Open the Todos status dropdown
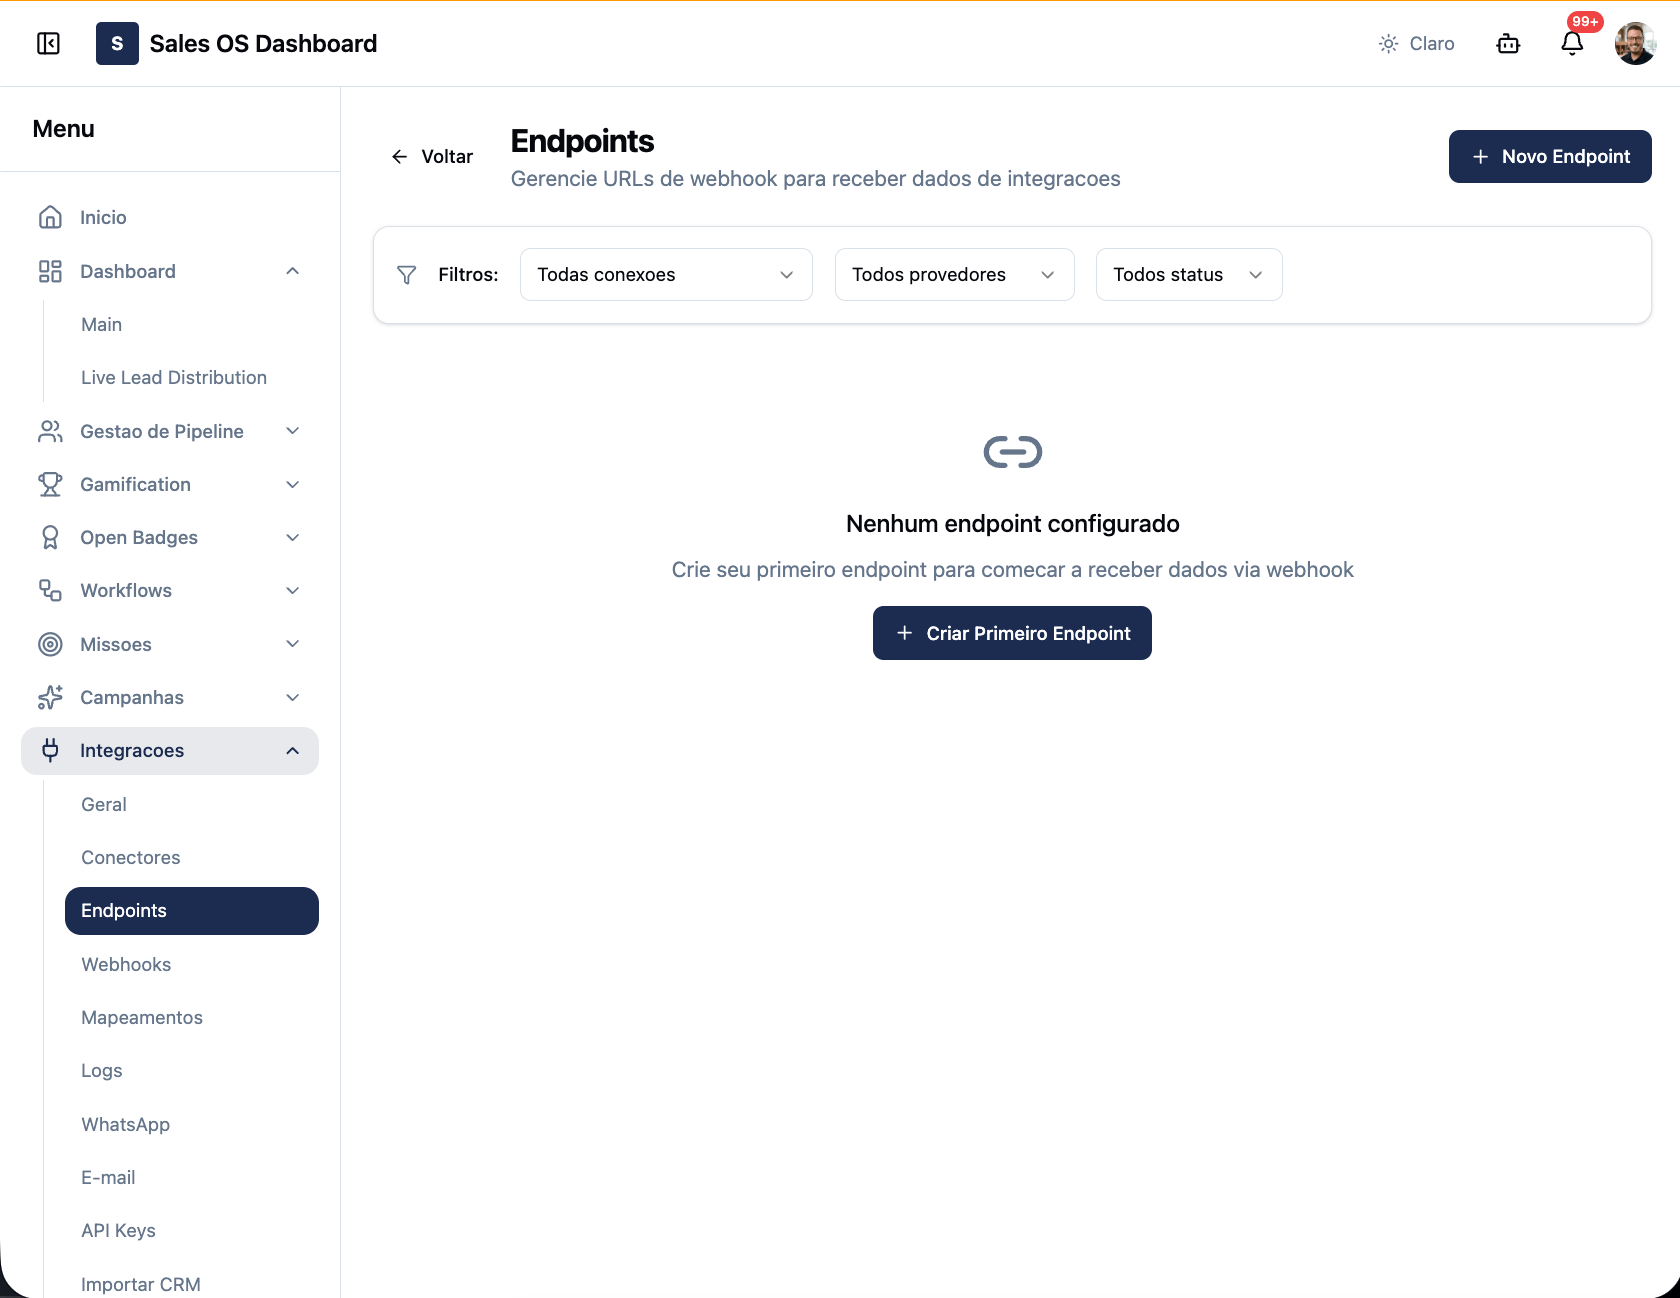This screenshot has width=1680, height=1298. [1189, 274]
